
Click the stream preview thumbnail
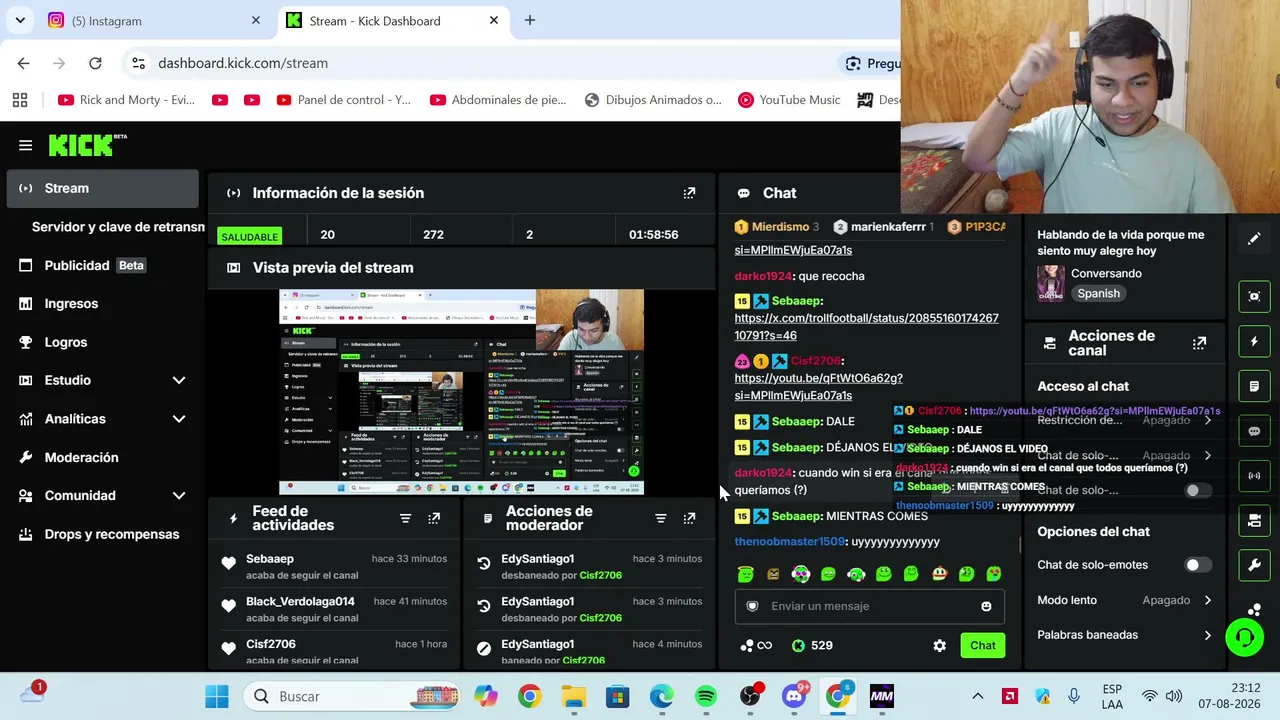pyautogui.click(x=461, y=392)
